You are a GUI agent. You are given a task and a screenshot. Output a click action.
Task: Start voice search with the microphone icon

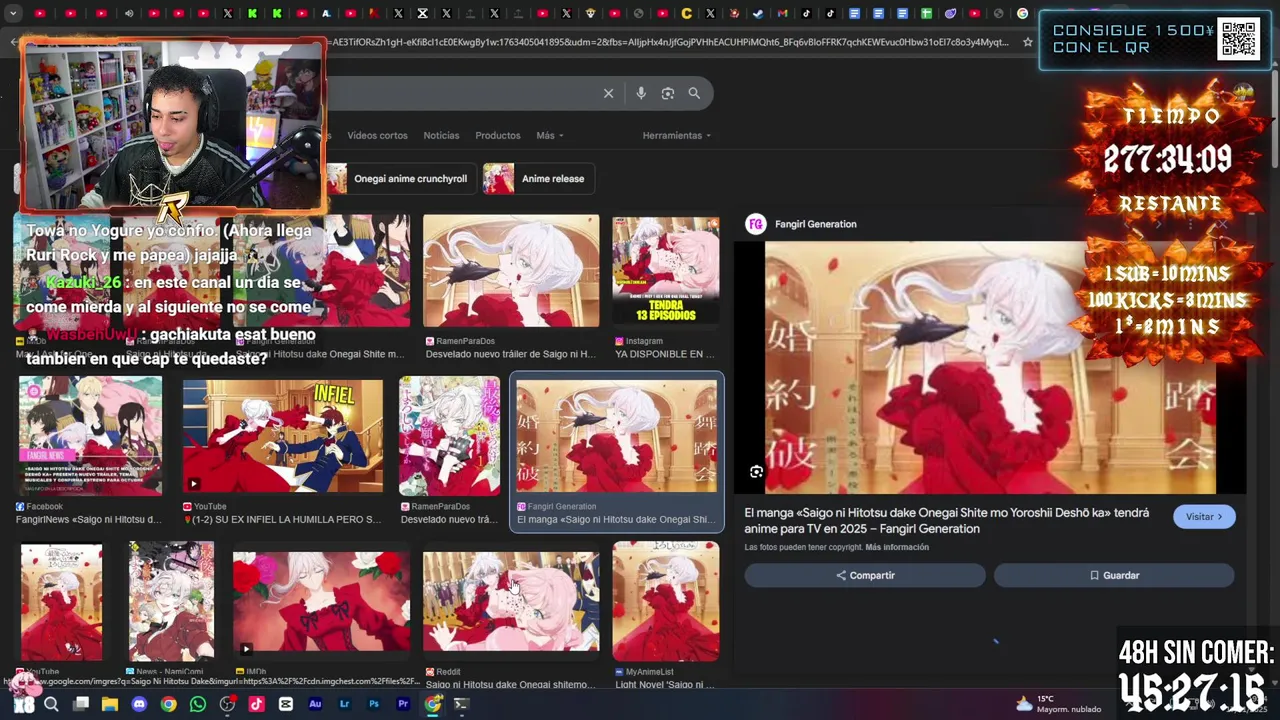point(641,93)
